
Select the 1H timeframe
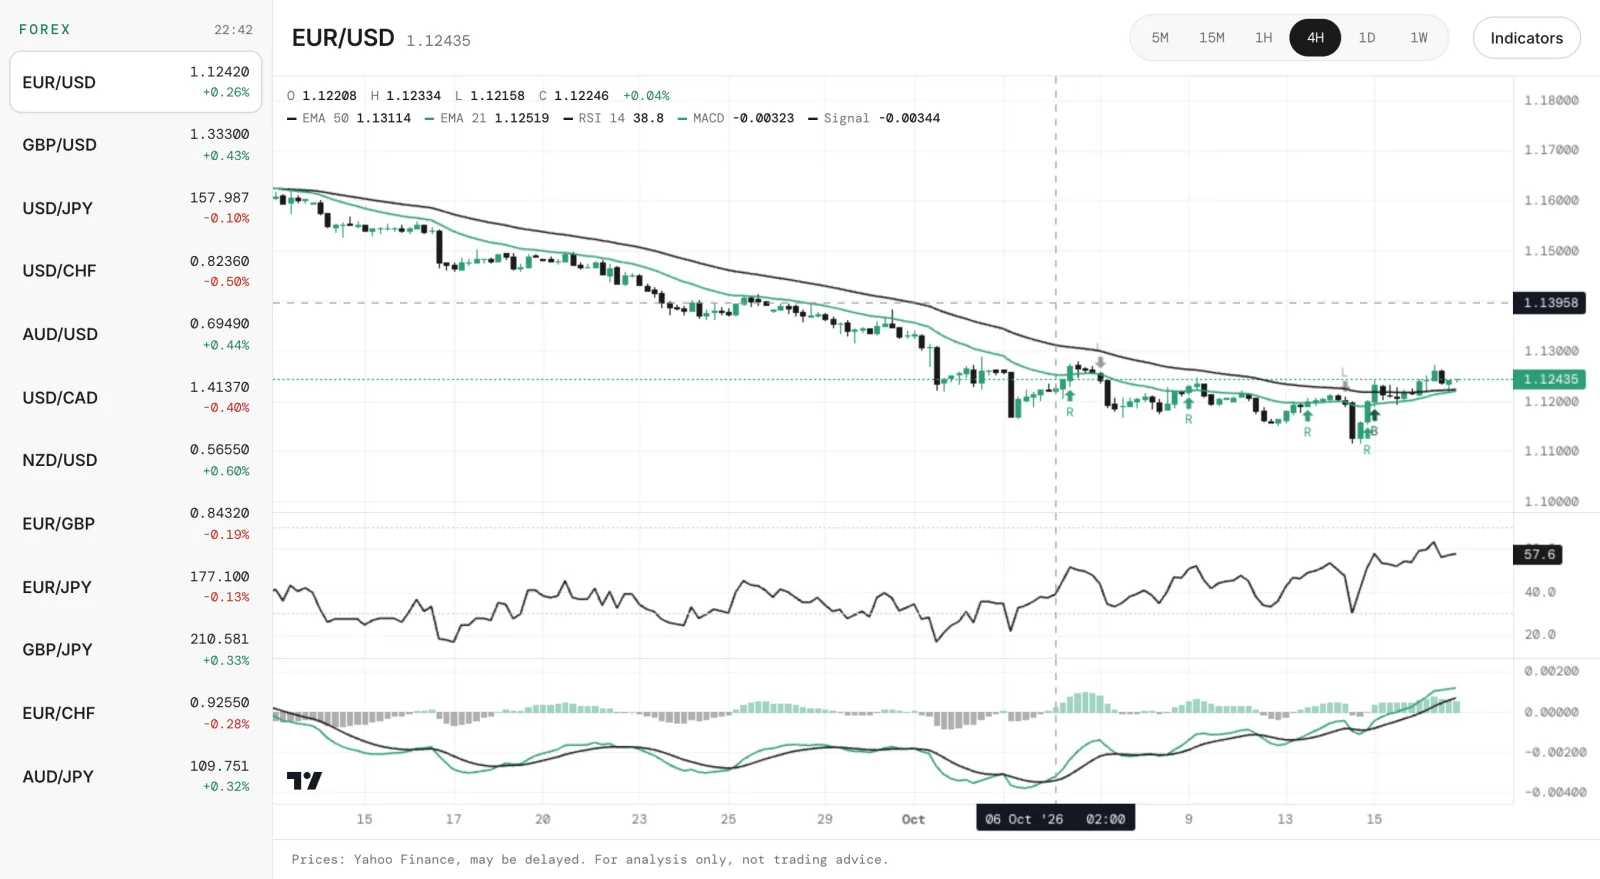(x=1264, y=38)
